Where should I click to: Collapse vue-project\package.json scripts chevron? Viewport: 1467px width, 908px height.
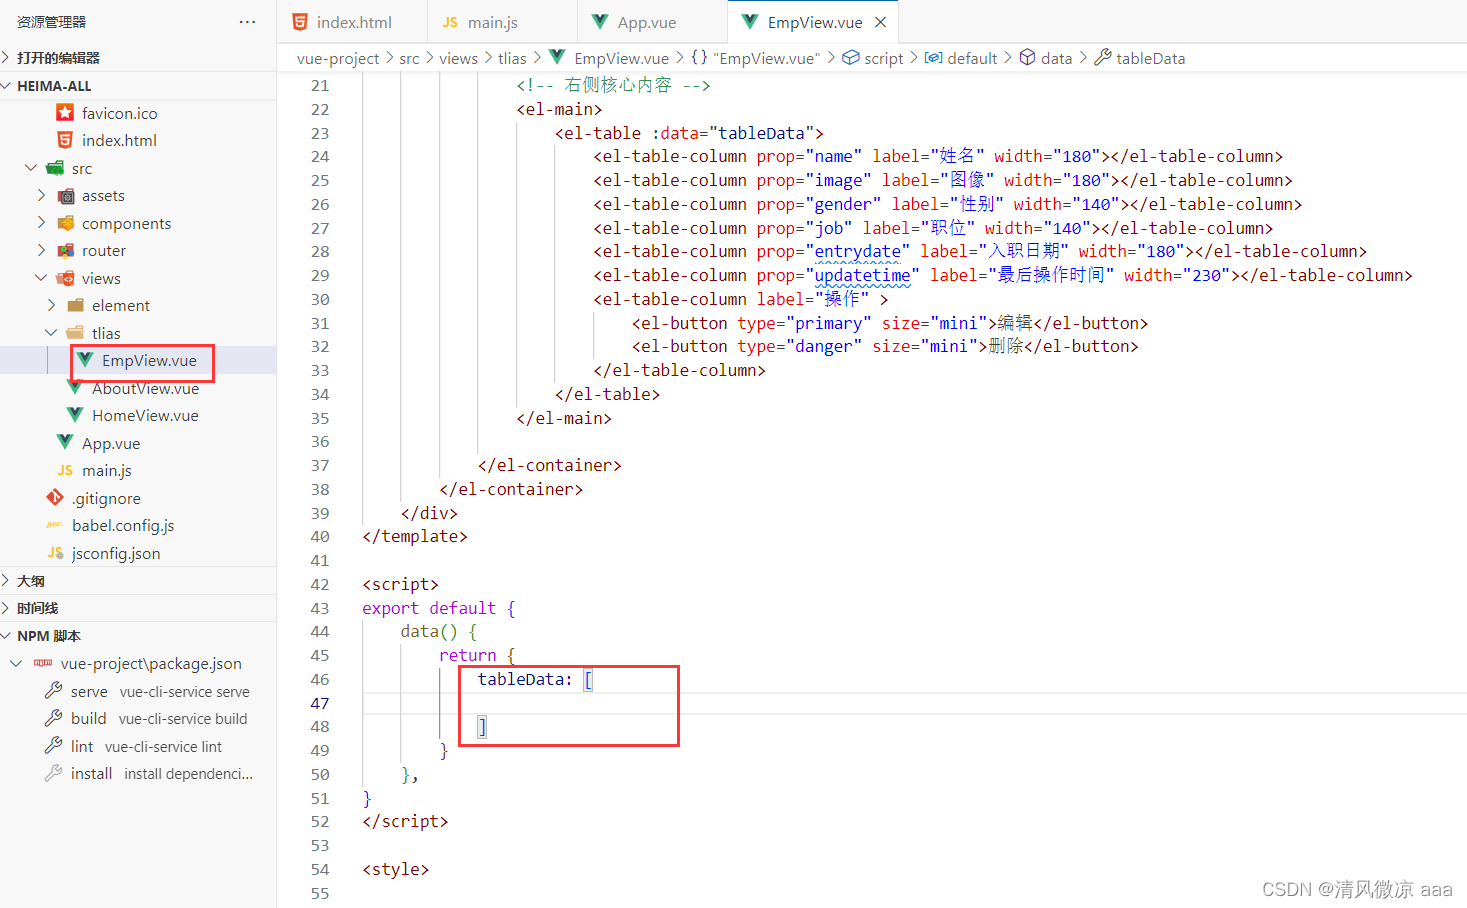click(16, 663)
